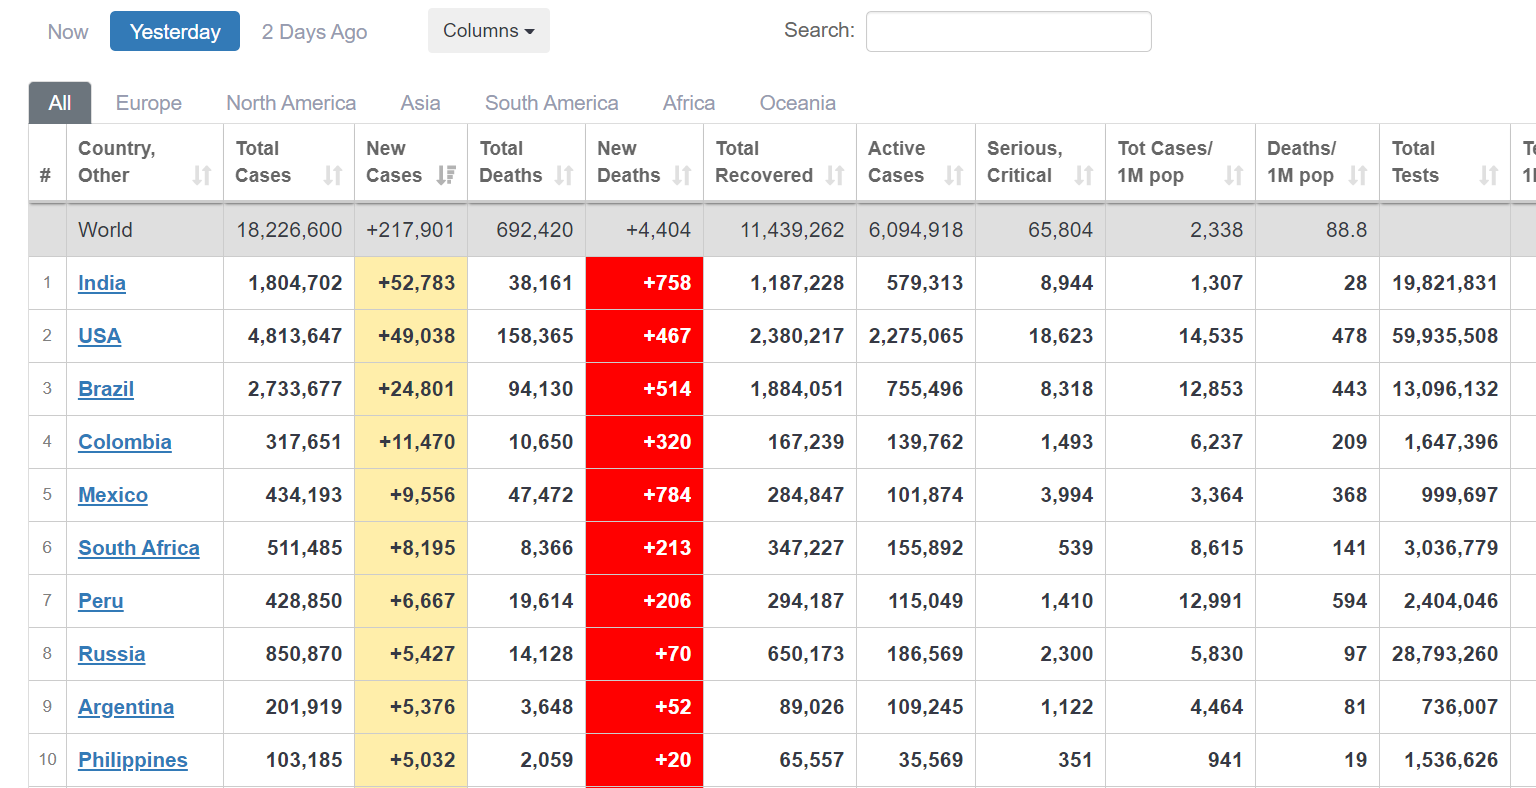Filter table by South America tab
The height and width of the screenshot is (788, 1536).
point(552,103)
